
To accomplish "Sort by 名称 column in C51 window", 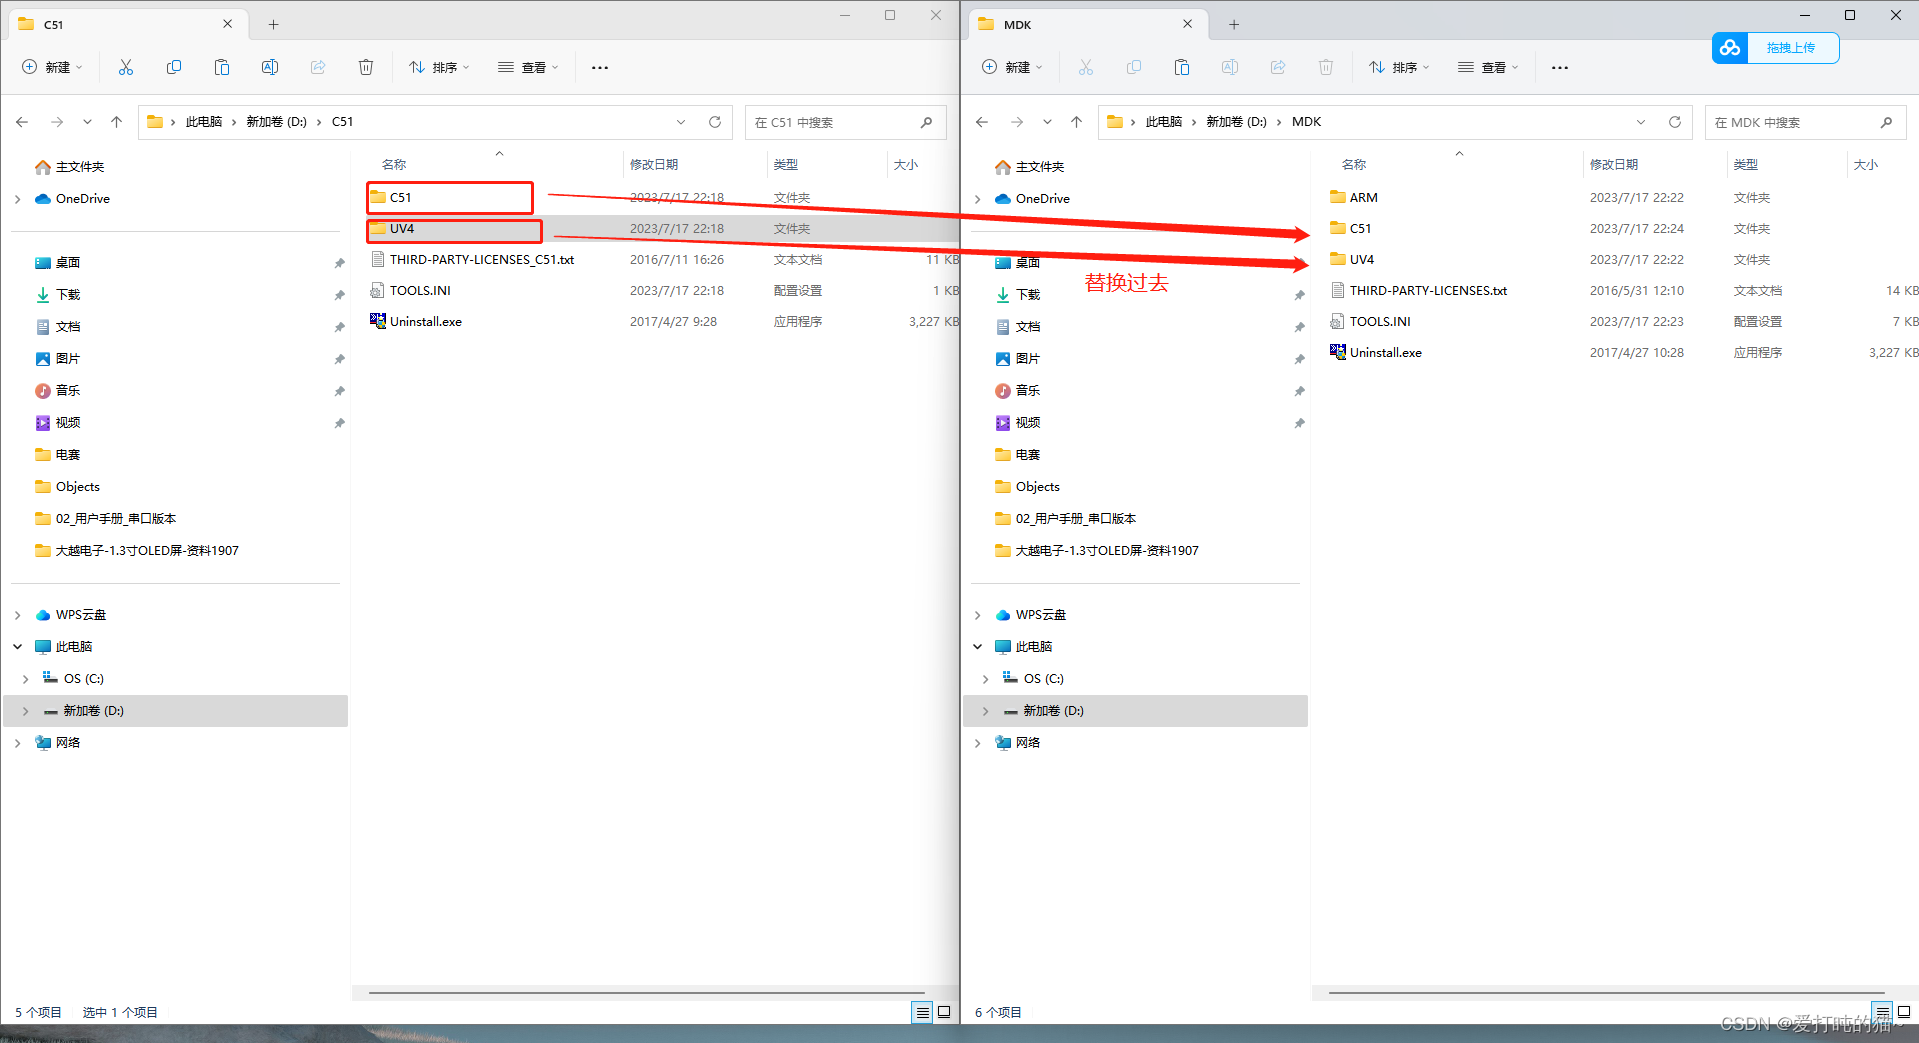I will pos(394,164).
